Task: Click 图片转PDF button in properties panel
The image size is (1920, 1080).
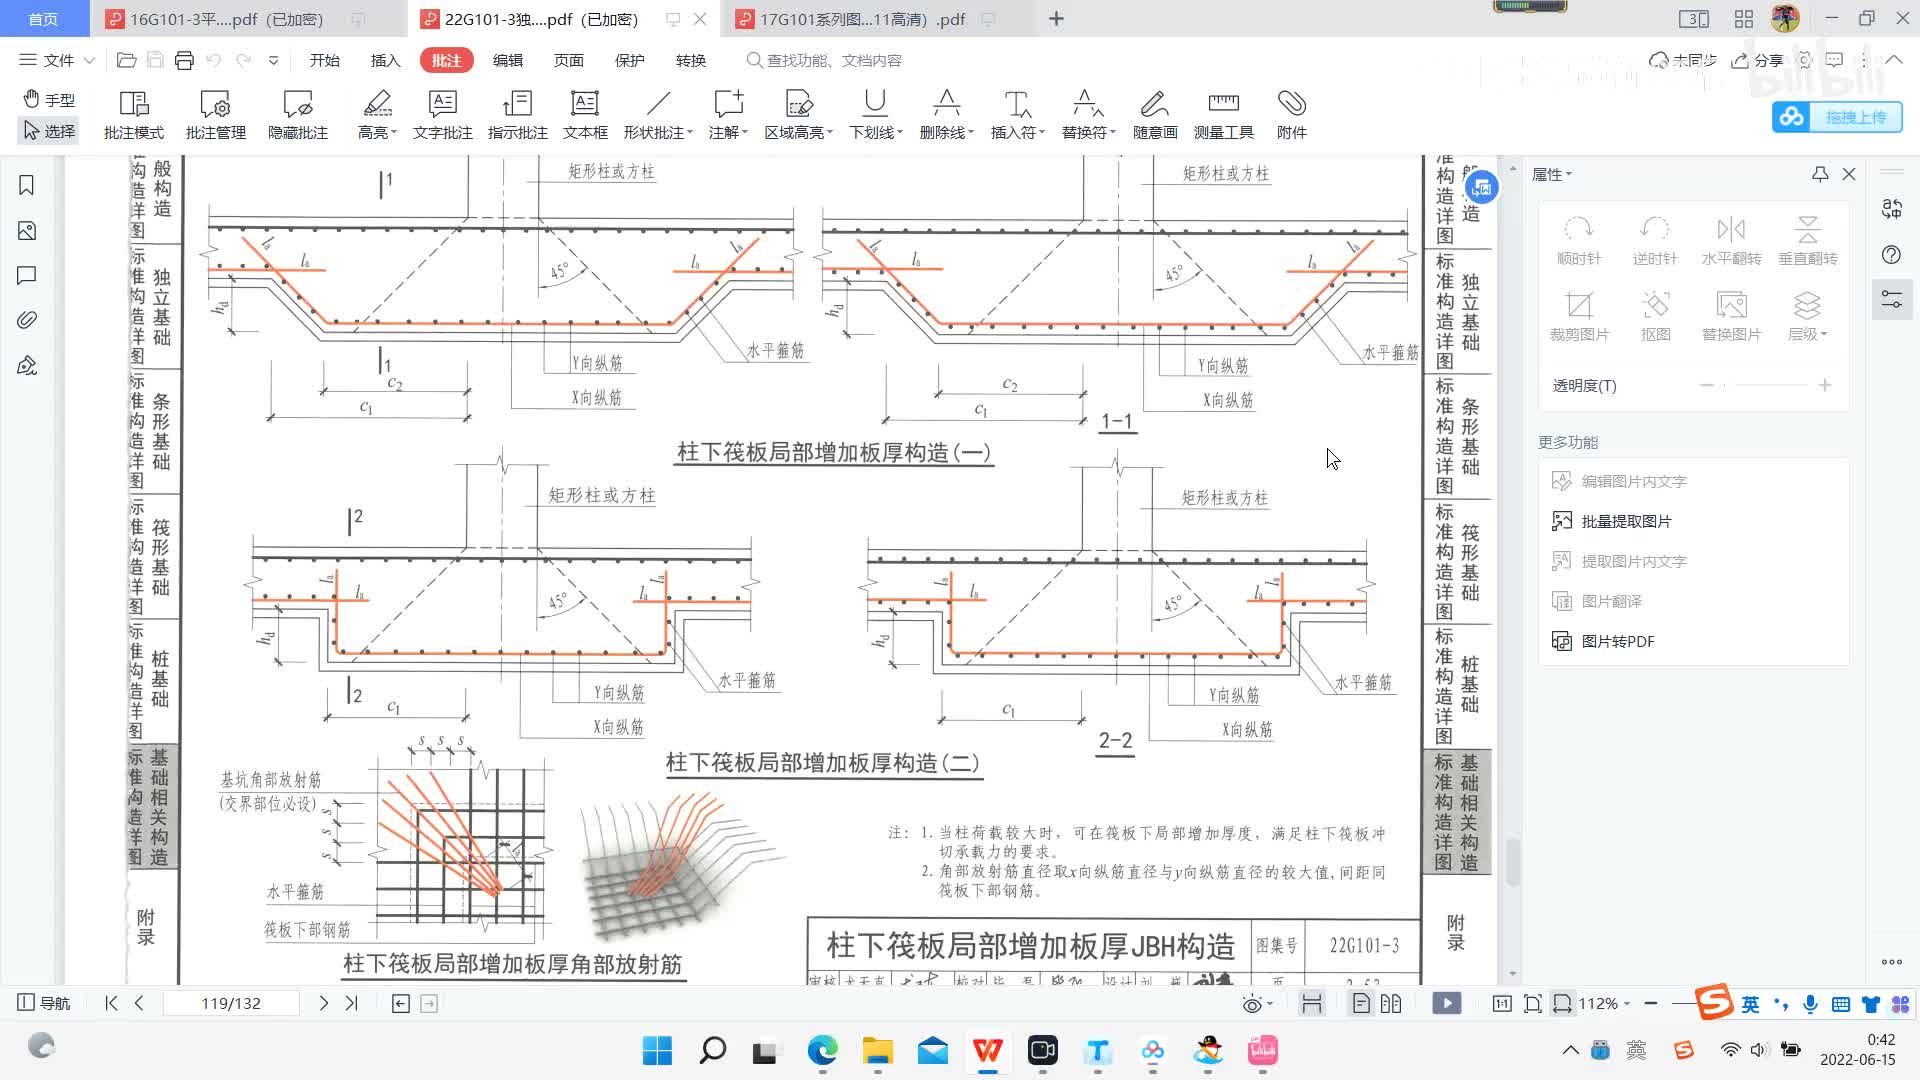Action: pyautogui.click(x=1614, y=640)
